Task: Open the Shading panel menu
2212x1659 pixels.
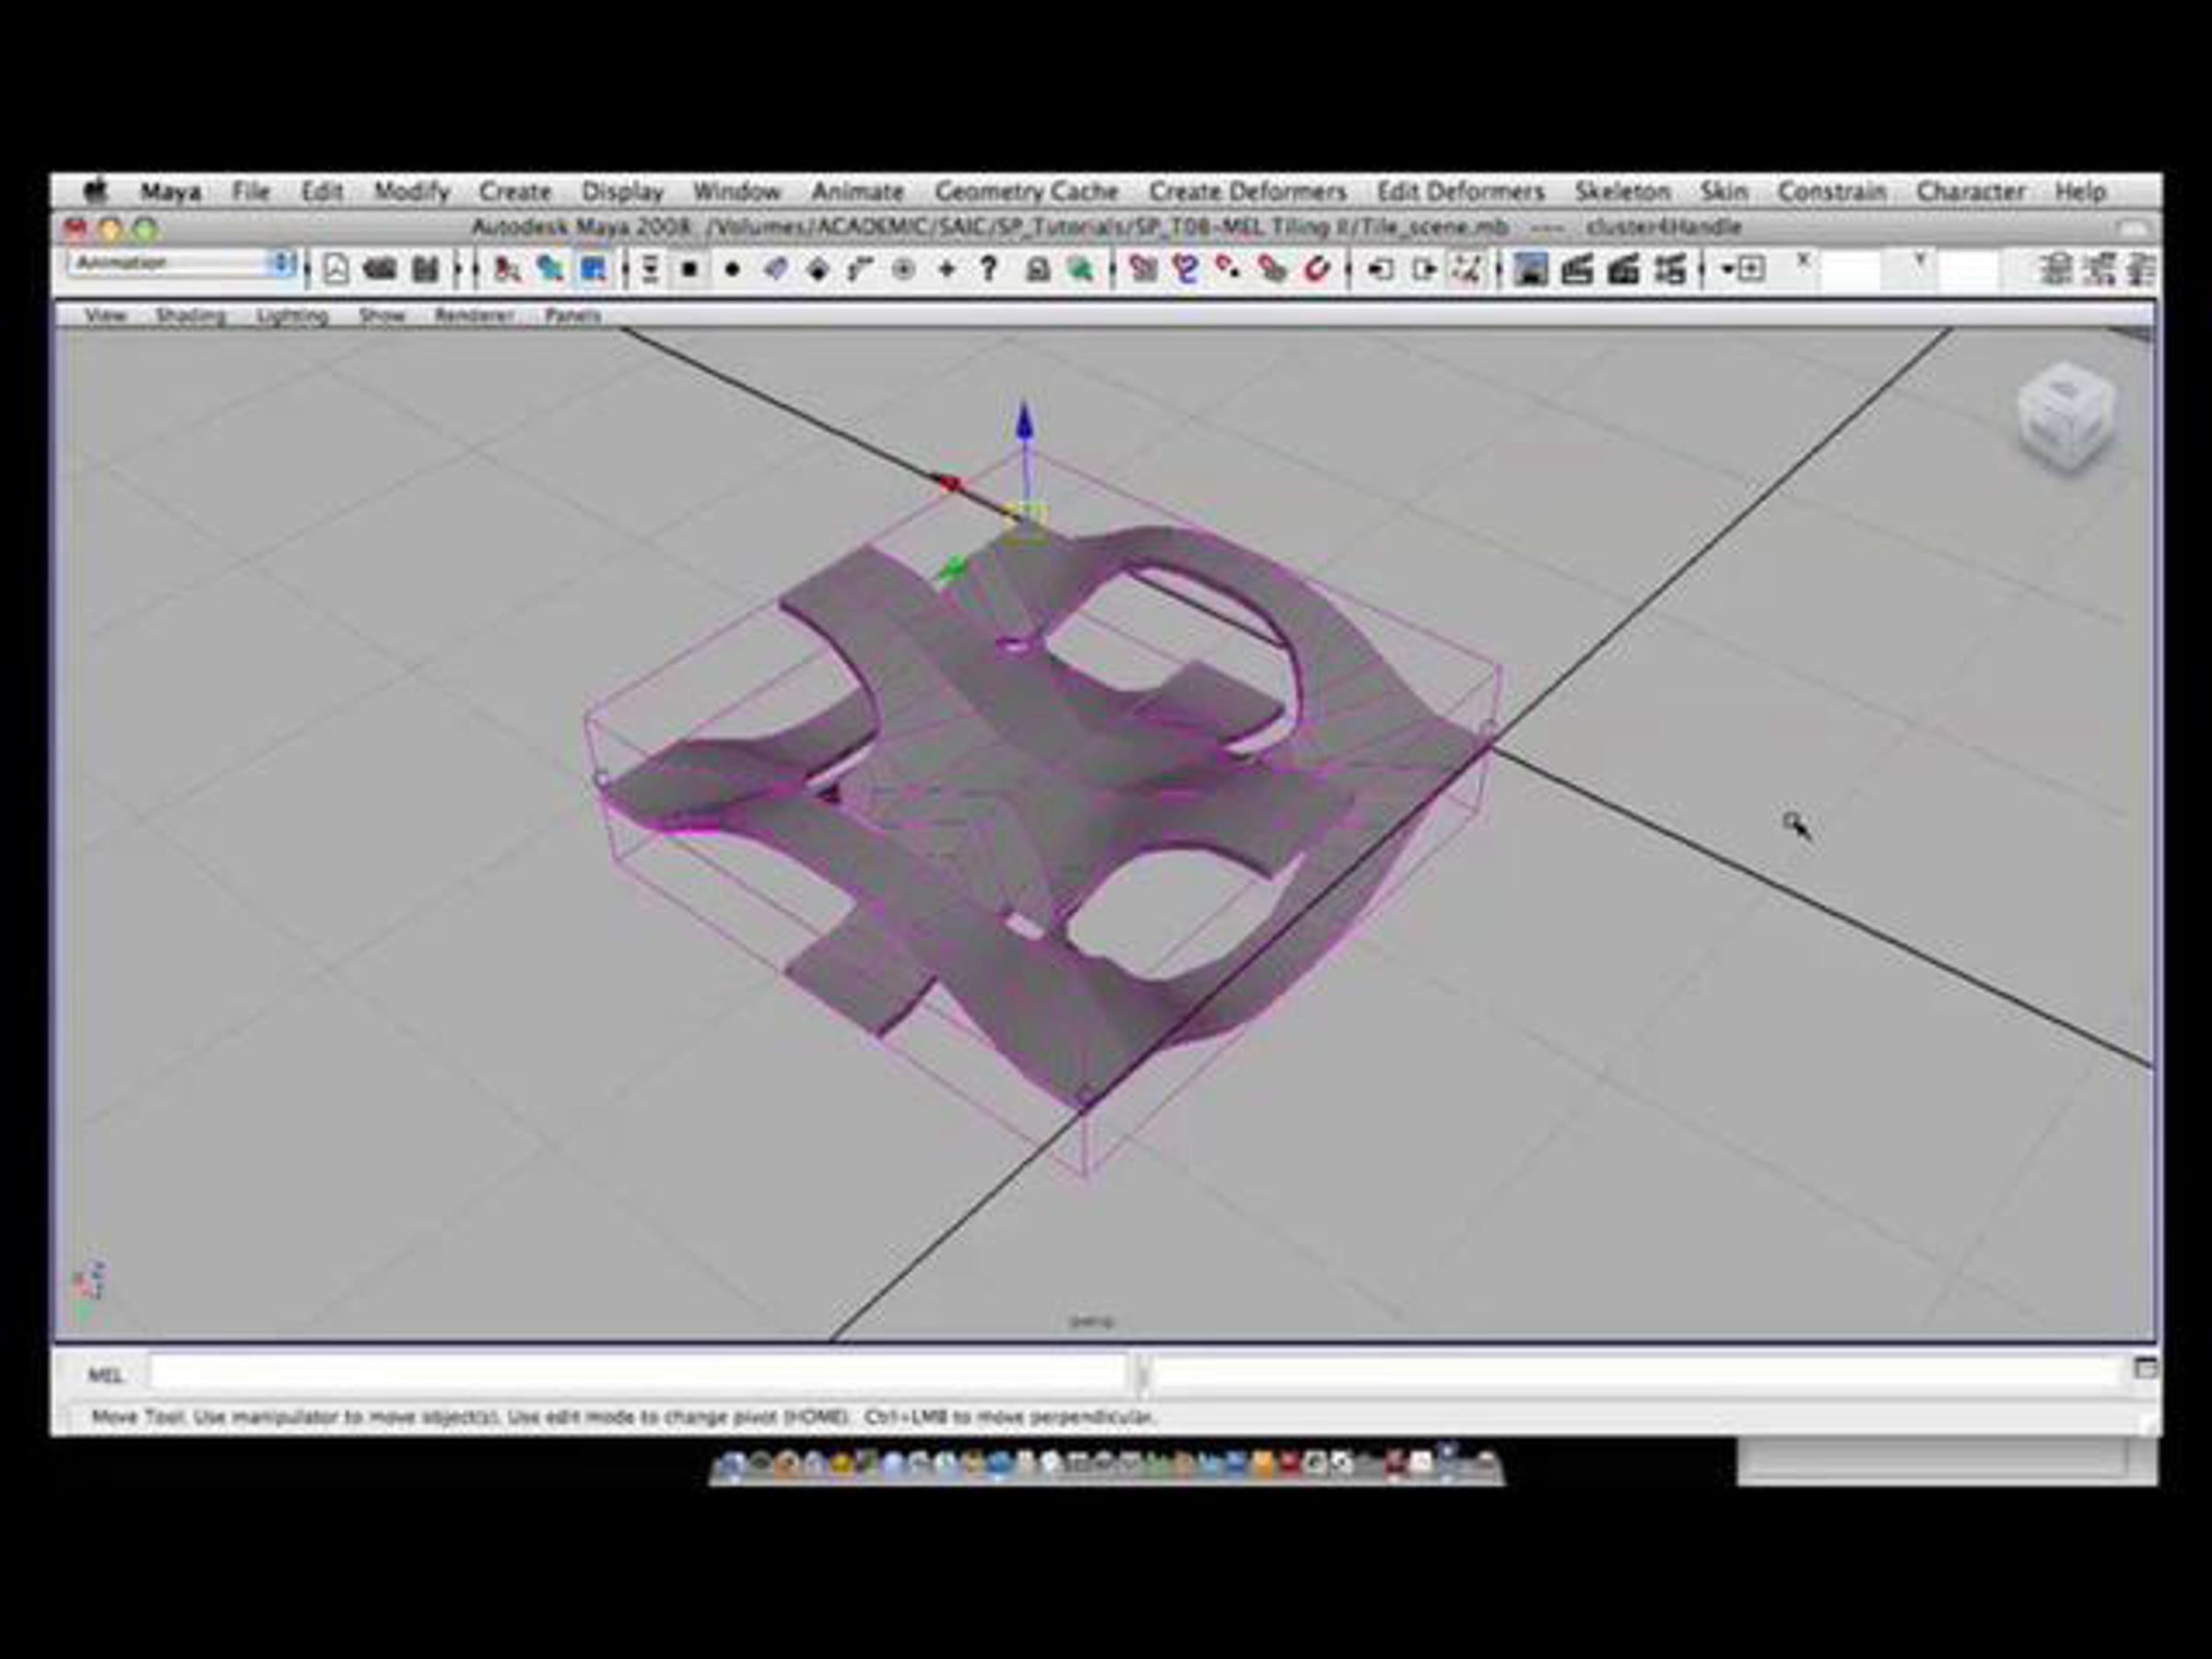Action: pos(190,316)
